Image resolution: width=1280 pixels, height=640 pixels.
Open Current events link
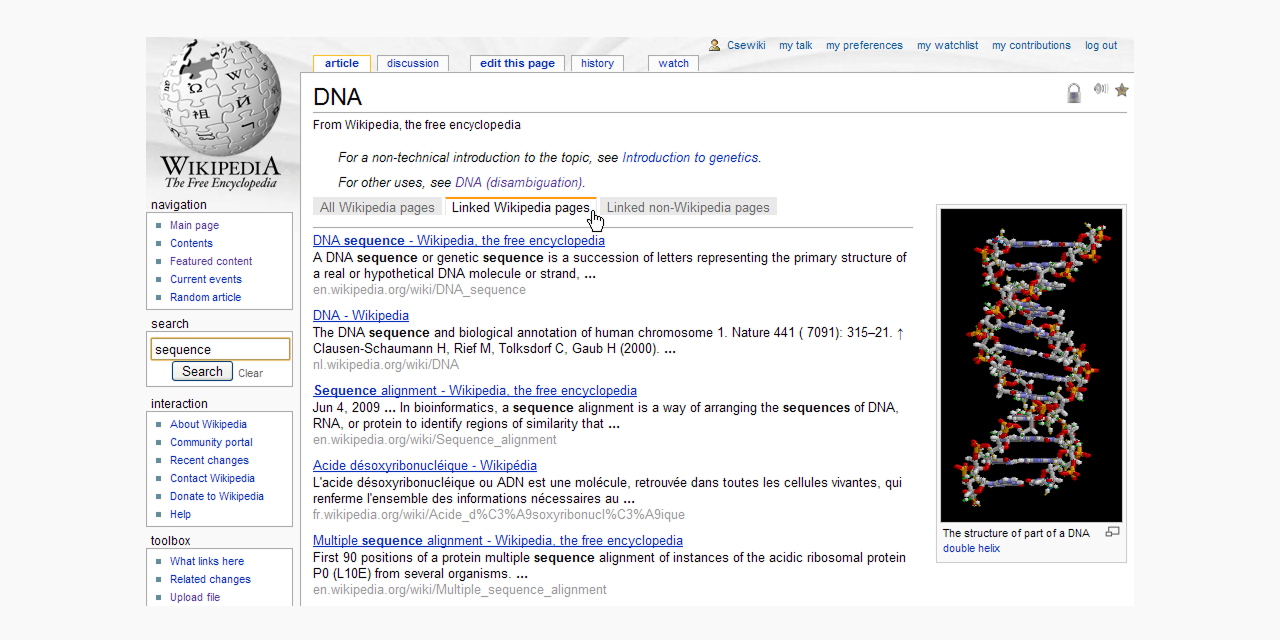(206, 279)
